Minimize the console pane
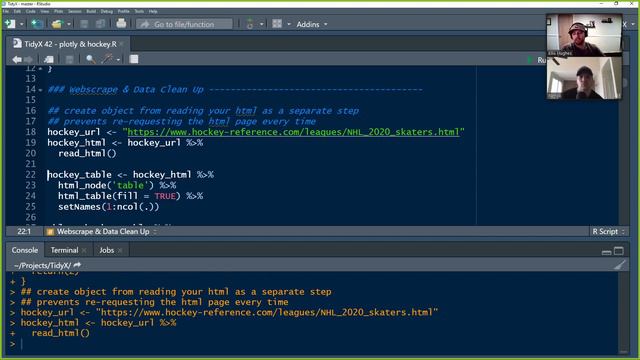Viewport: 640px width, 360px height. pos(607,251)
